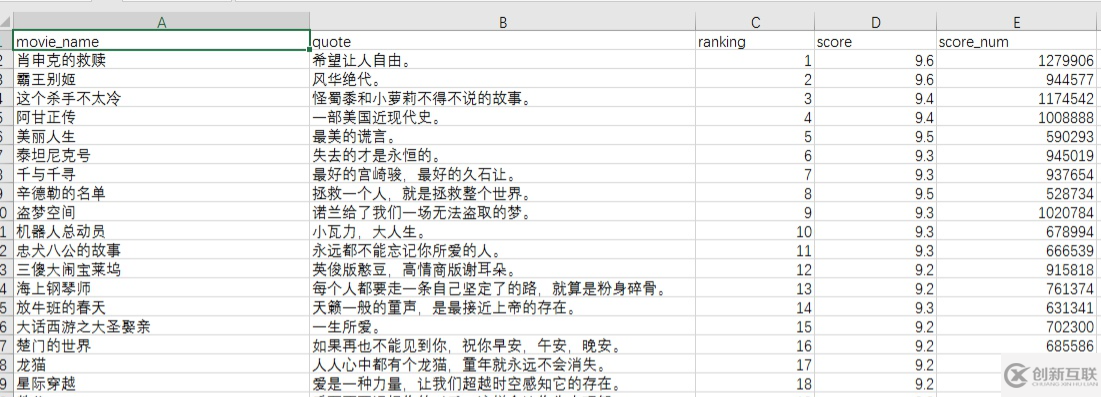The height and width of the screenshot is (397, 1101).
Task: Select the cell 辛德勒的名单
Action: pyautogui.click(x=161, y=194)
